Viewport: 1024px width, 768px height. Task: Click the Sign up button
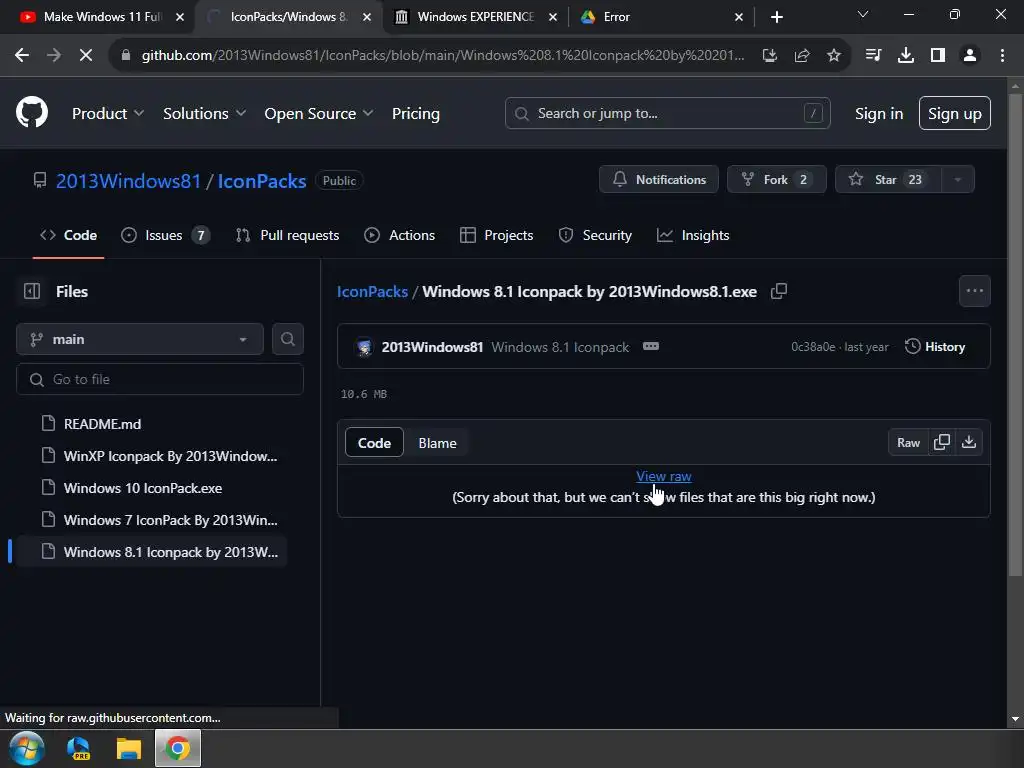click(x=954, y=113)
